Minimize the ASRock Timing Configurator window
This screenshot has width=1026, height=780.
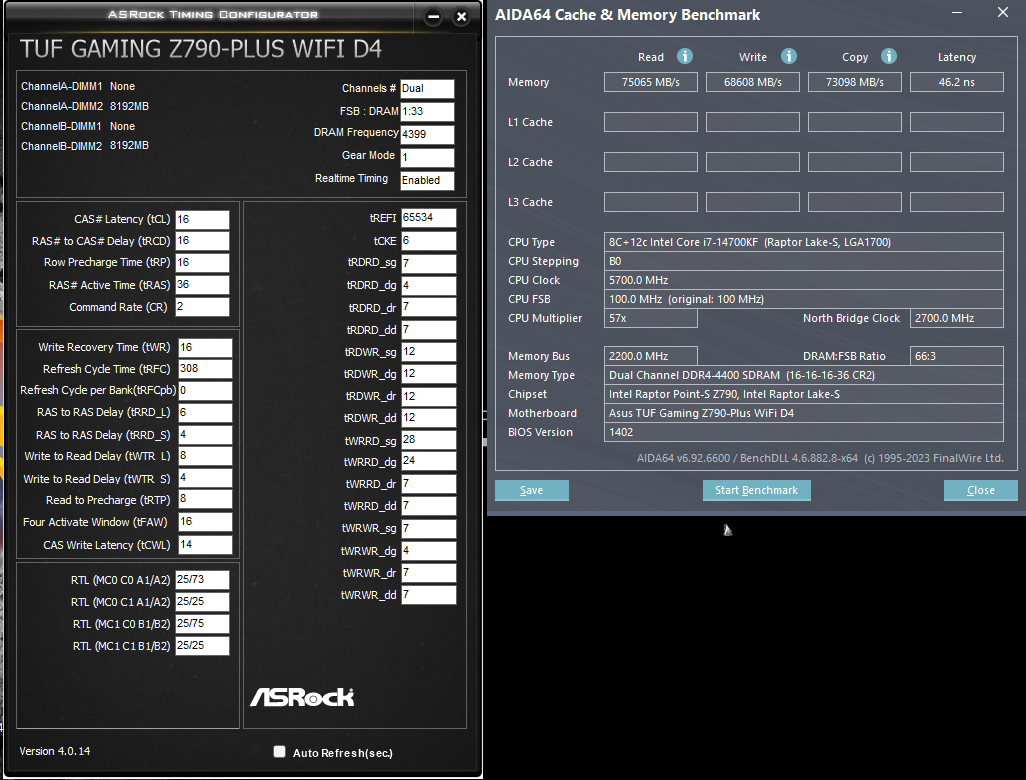[433, 17]
